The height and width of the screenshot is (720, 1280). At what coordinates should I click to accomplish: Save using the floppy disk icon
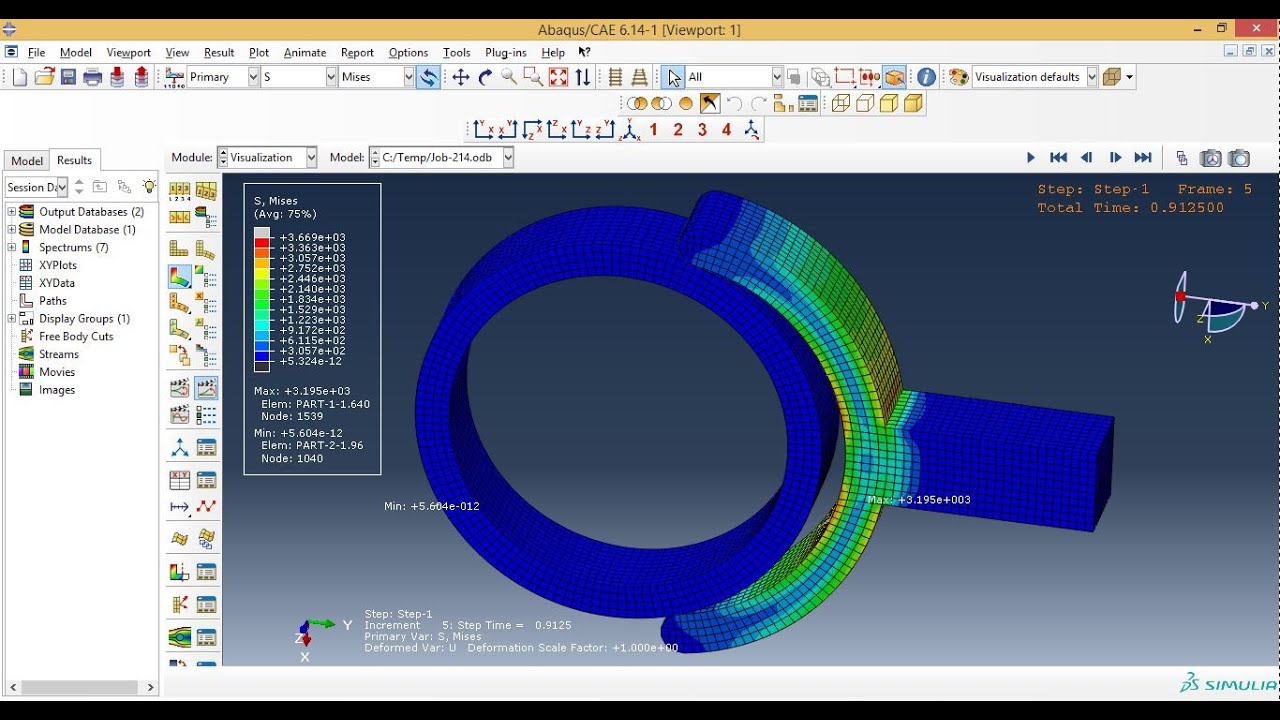pyautogui.click(x=68, y=77)
